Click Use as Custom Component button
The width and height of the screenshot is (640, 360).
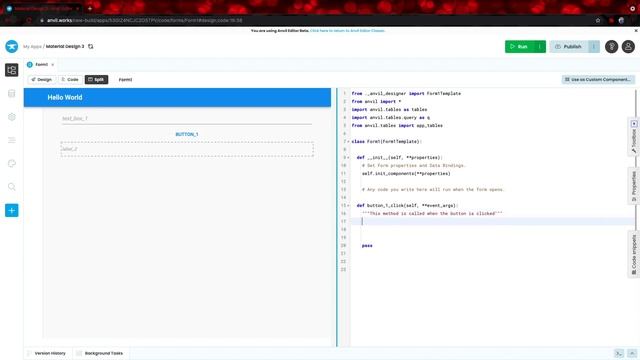(598, 80)
